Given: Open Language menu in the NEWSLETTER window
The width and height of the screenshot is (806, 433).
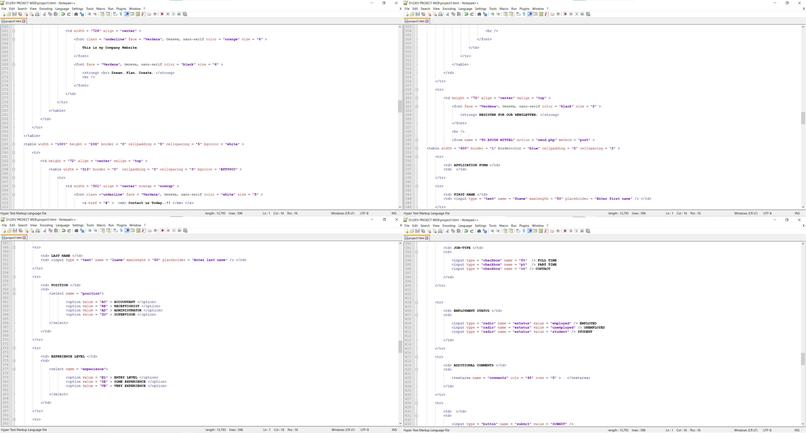Looking at the screenshot, I should (x=465, y=9).
